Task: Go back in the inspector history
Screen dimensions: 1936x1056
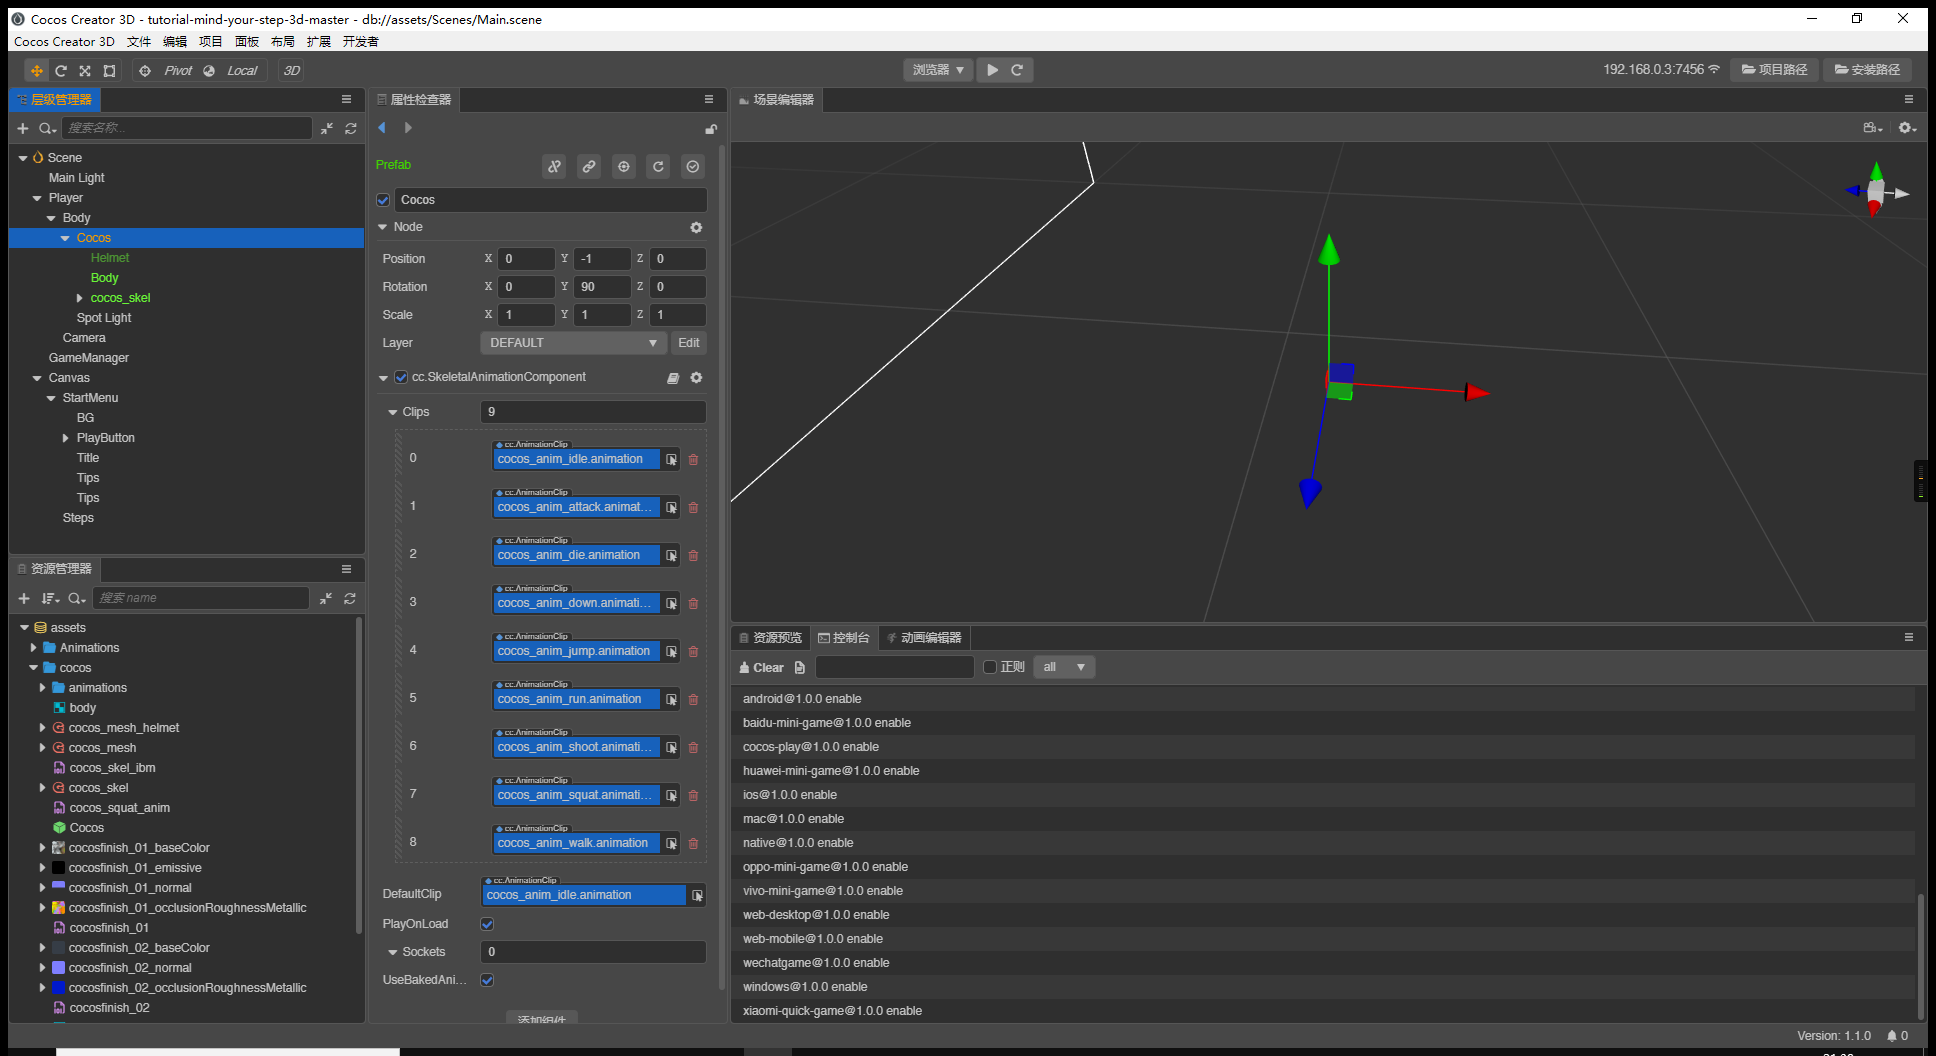Action: click(x=382, y=128)
